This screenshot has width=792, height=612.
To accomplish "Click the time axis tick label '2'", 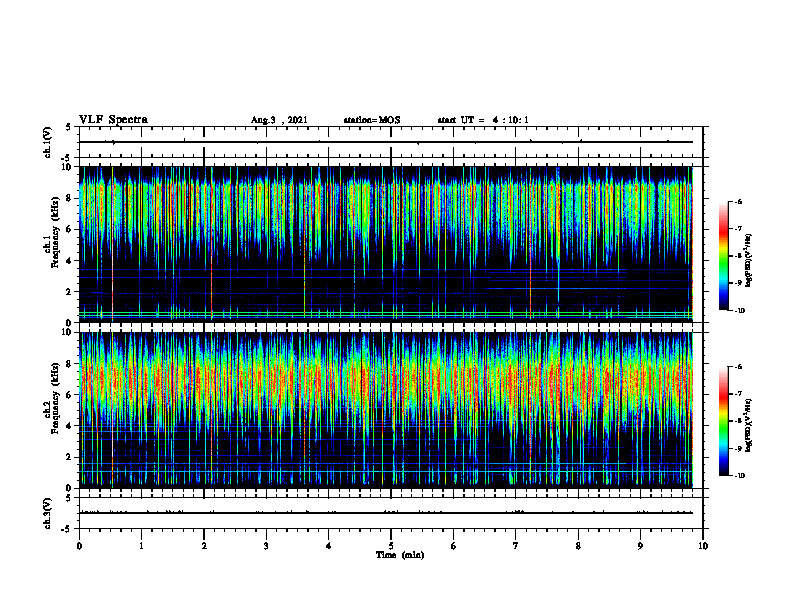I will (x=204, y=546).
